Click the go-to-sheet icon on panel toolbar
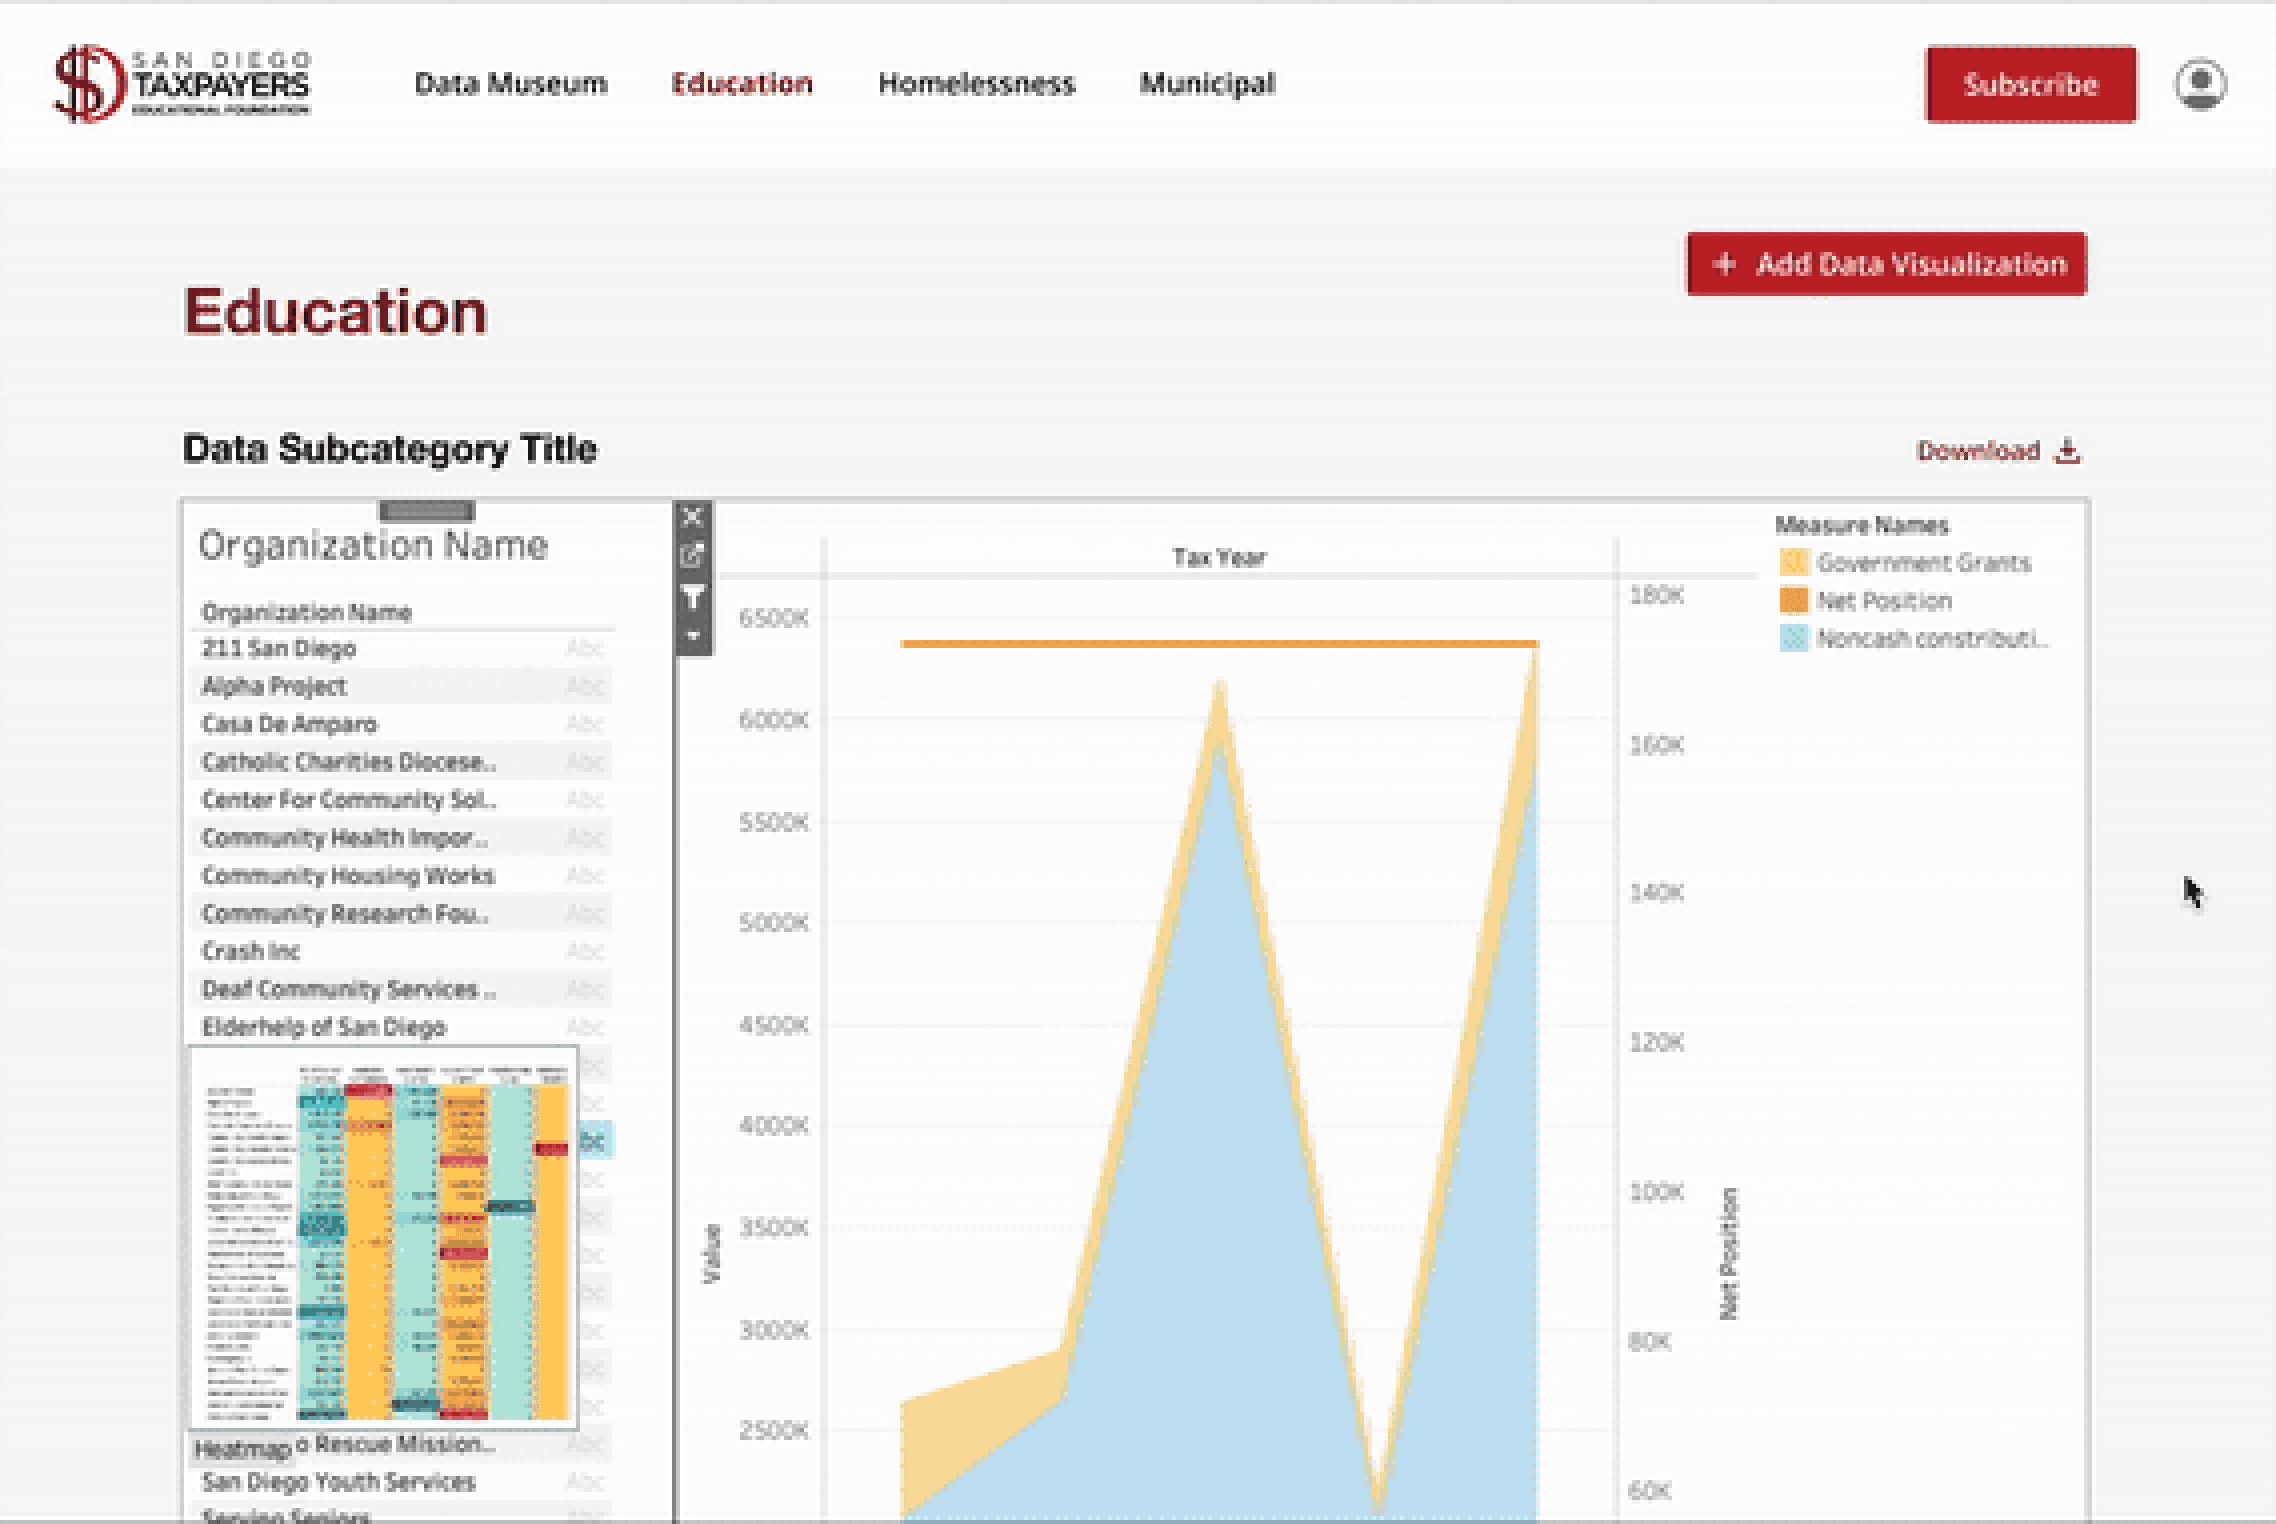The height and width of the screenshot is (1524, 2276). click(692, 555)
